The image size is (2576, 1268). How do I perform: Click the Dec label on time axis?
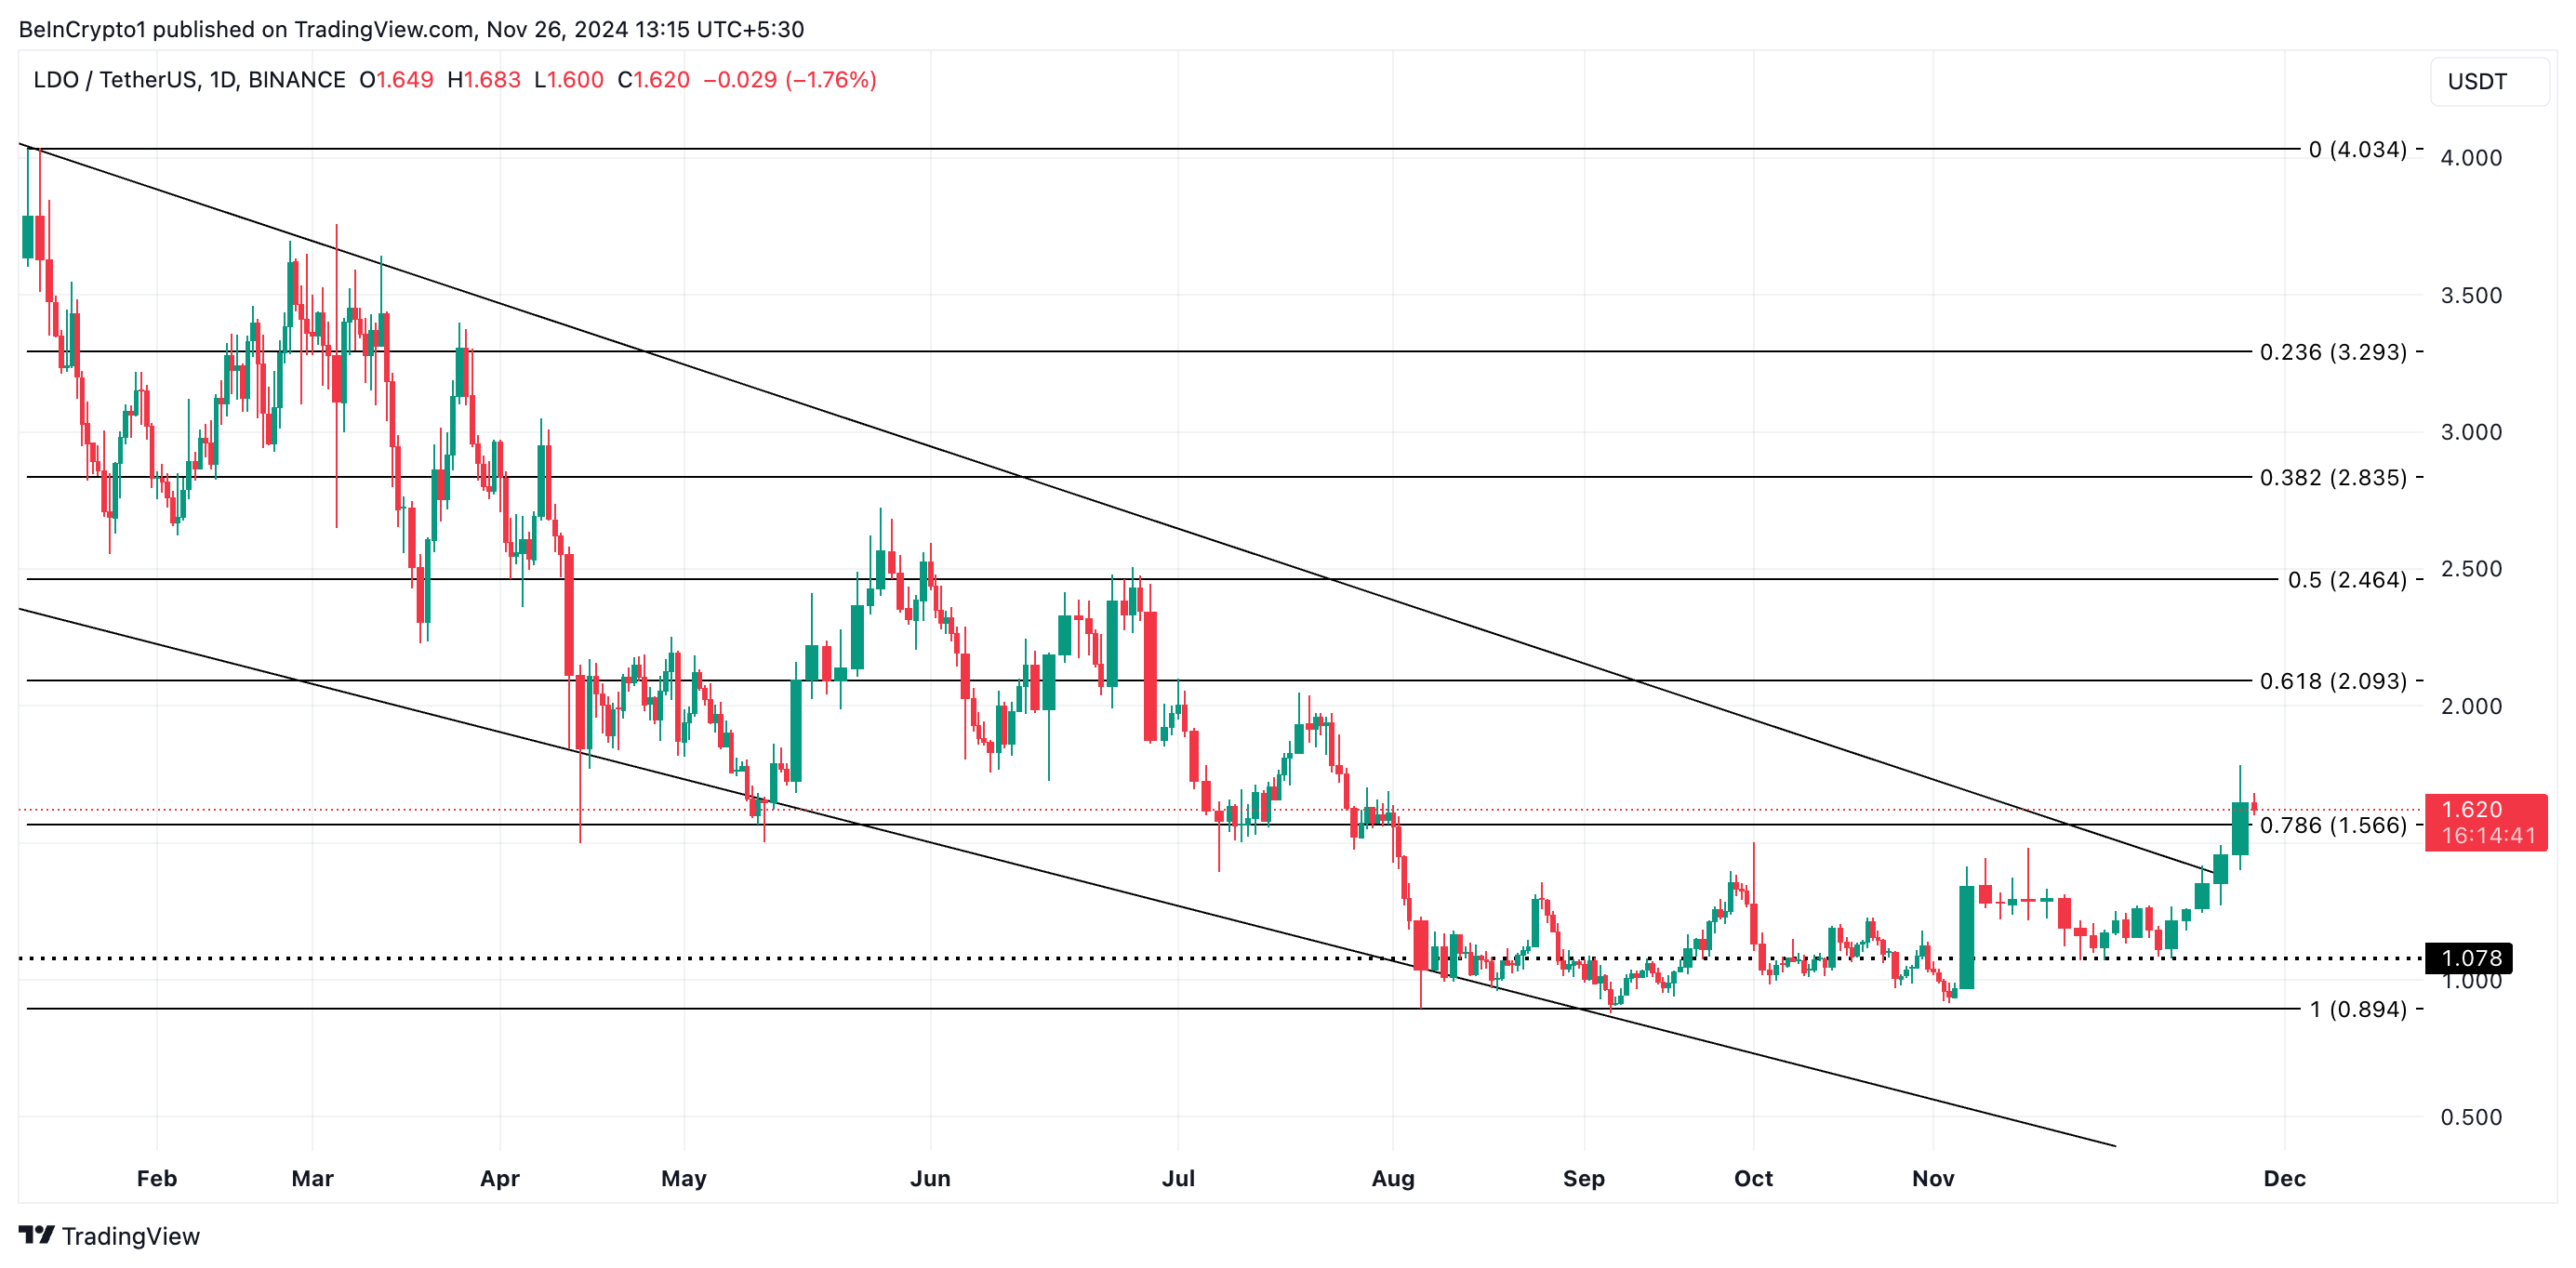pos(2284,1178)
